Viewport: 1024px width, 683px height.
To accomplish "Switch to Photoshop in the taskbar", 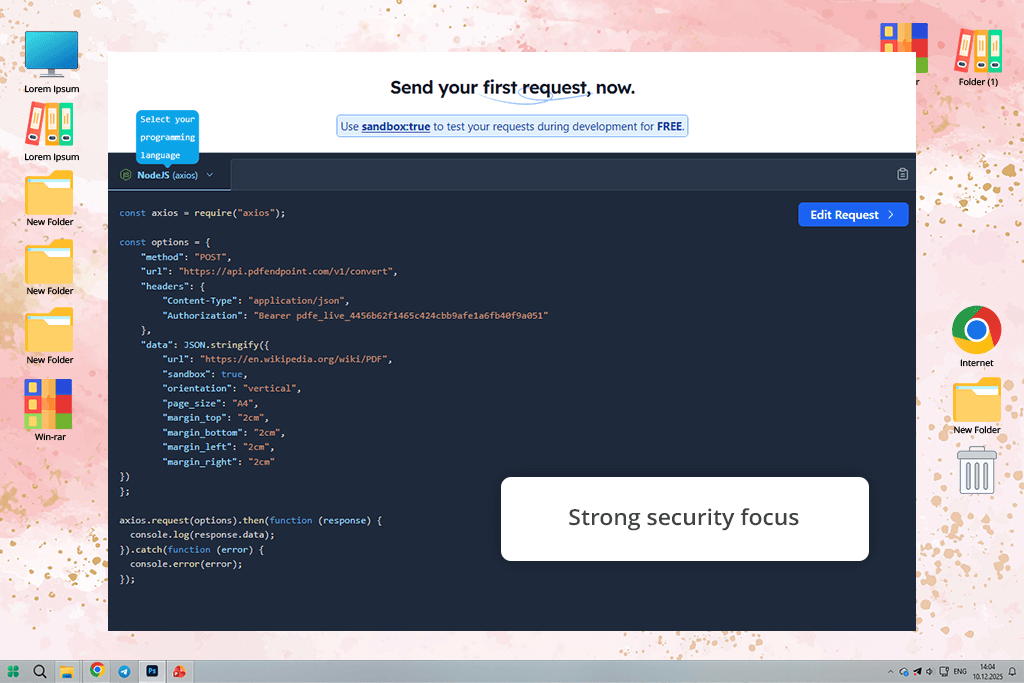I will [x=152, y=671].
